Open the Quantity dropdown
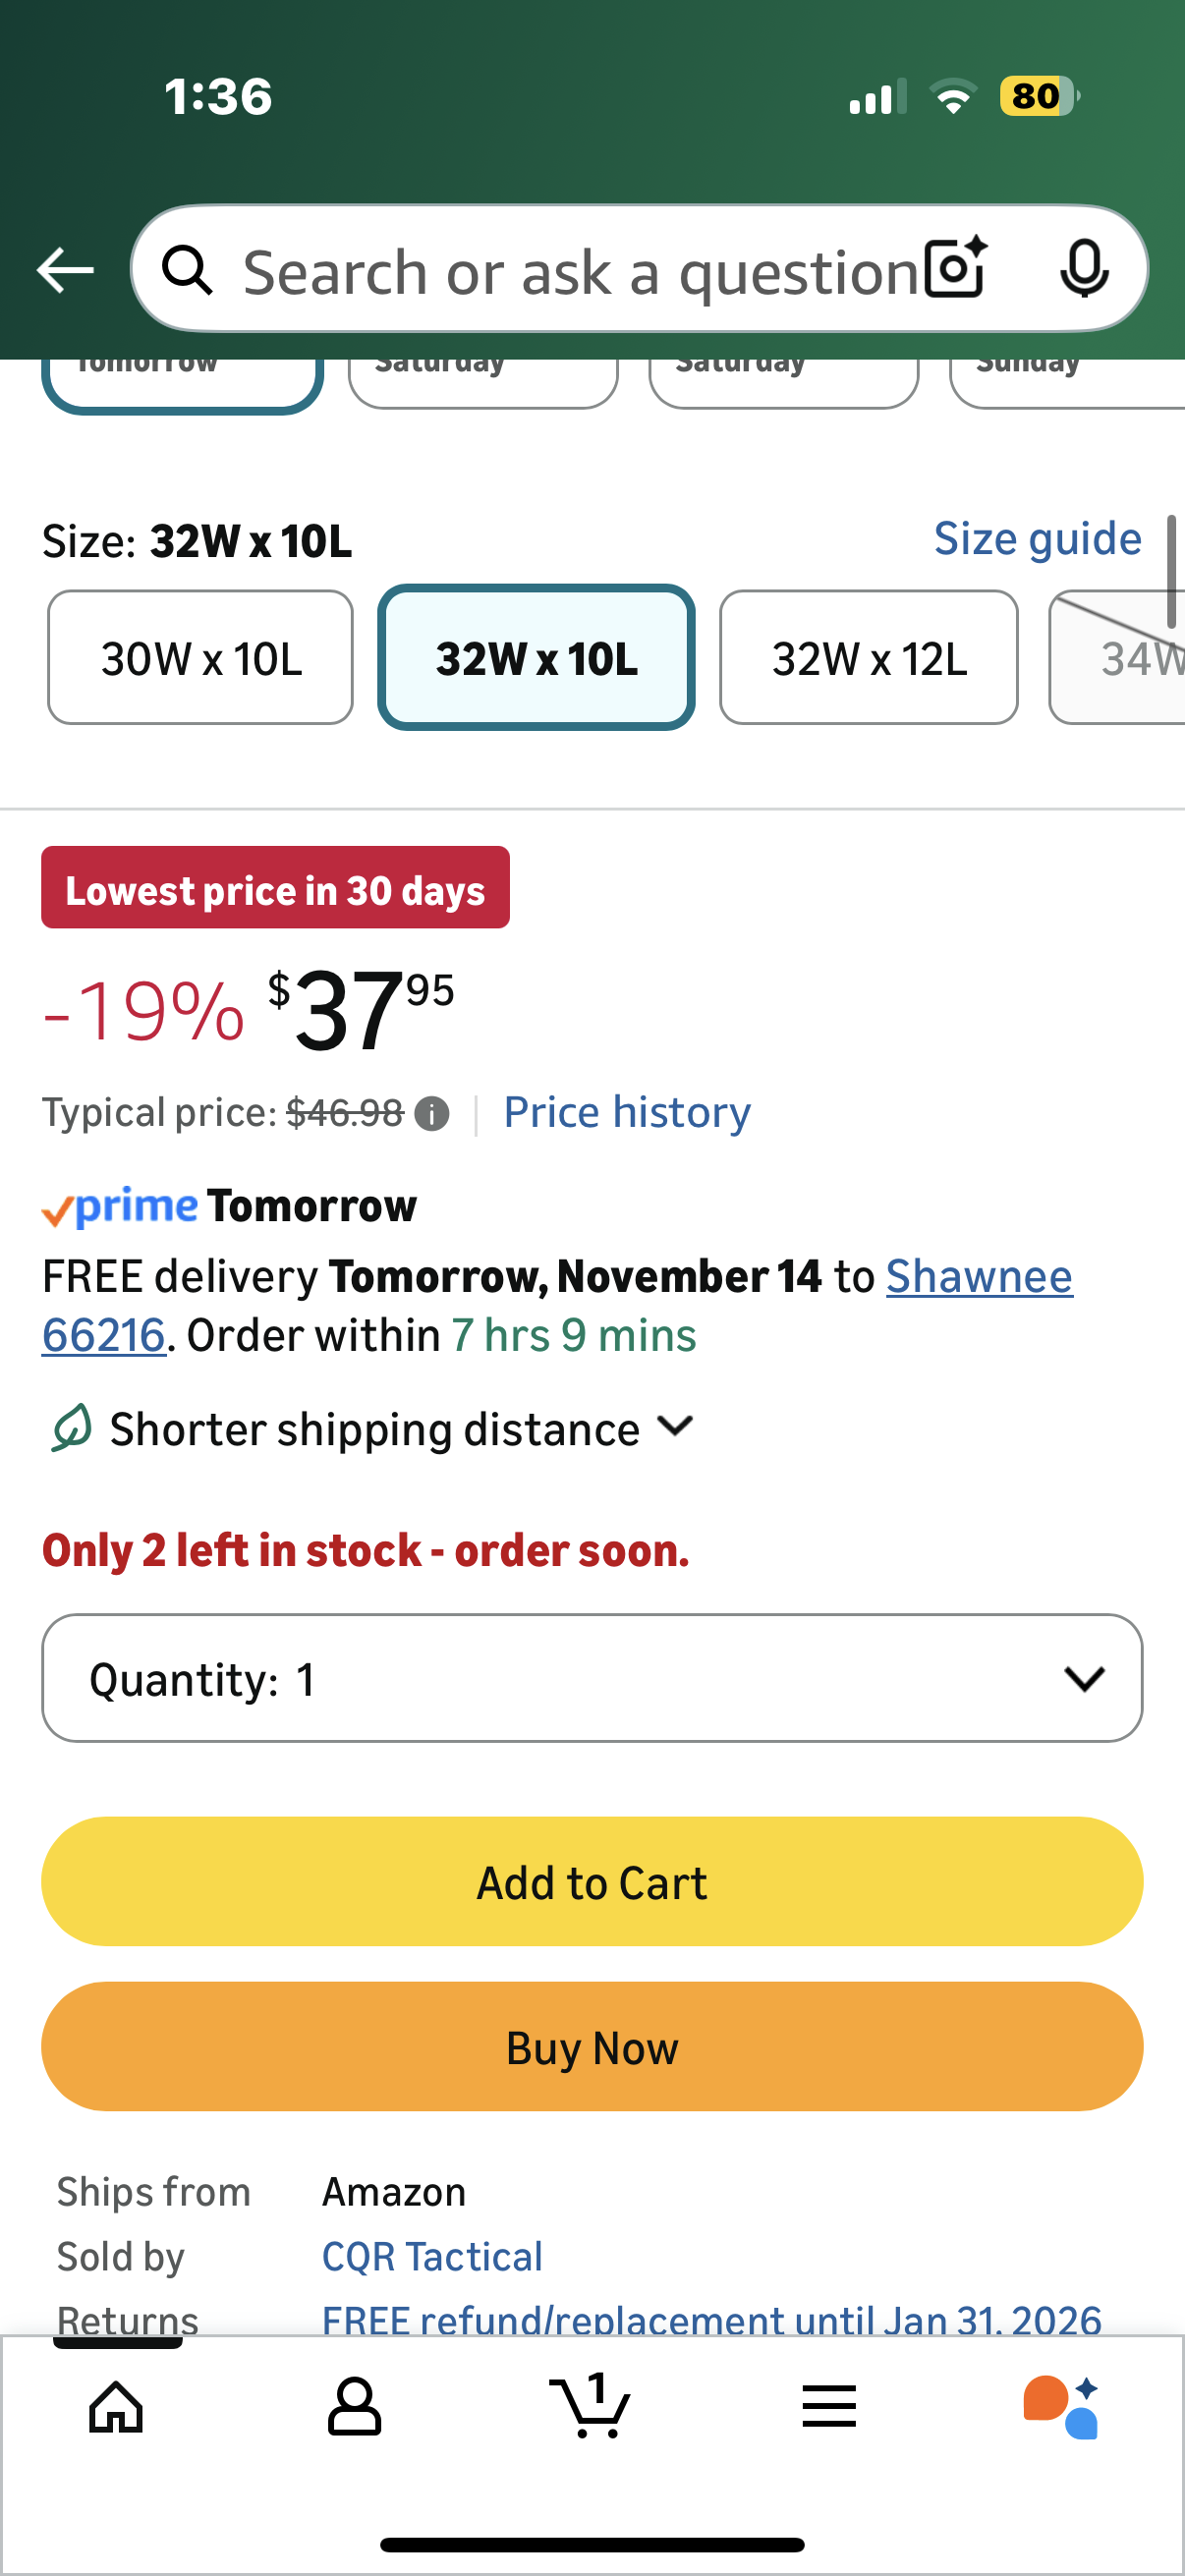Screen dimensions: 1185x2576 (x=592, y=1678)
